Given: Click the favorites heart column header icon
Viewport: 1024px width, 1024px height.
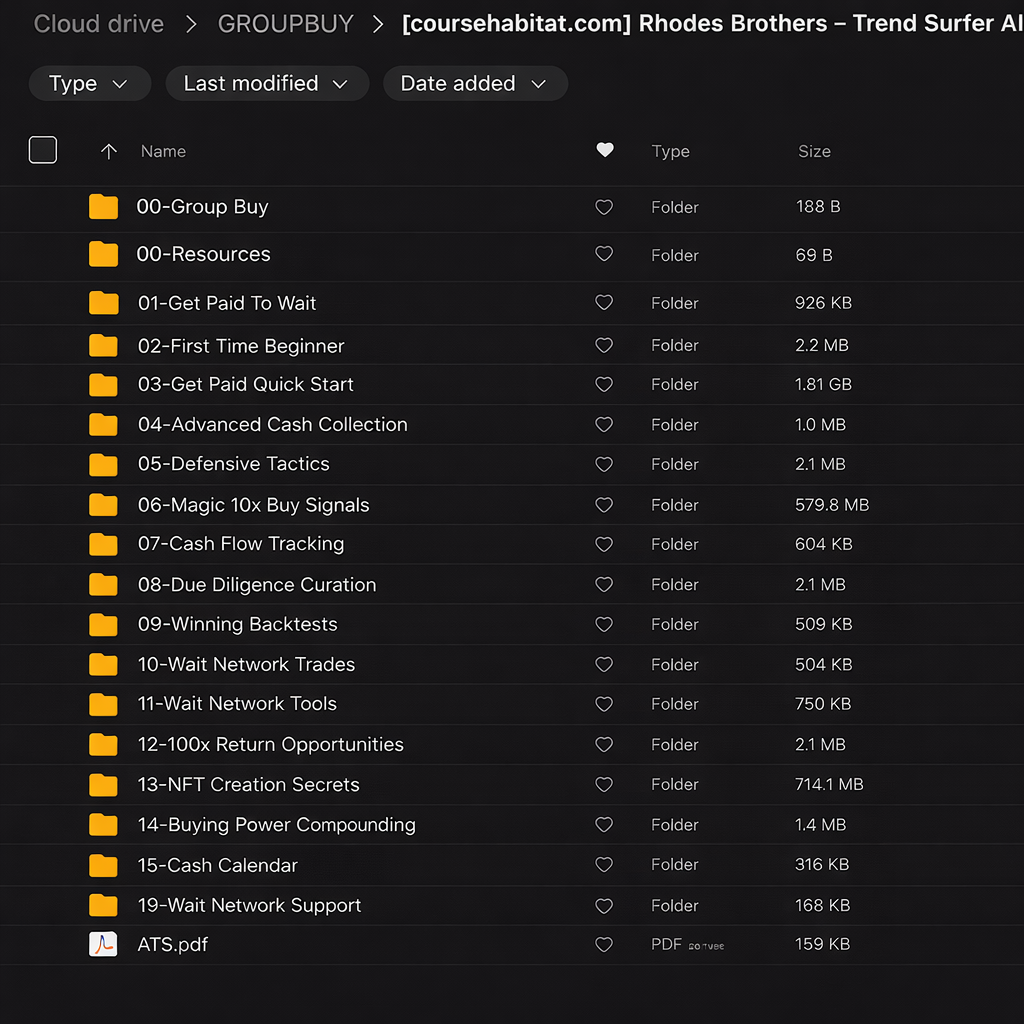Looking at the screenshot, I should [604, 150].
